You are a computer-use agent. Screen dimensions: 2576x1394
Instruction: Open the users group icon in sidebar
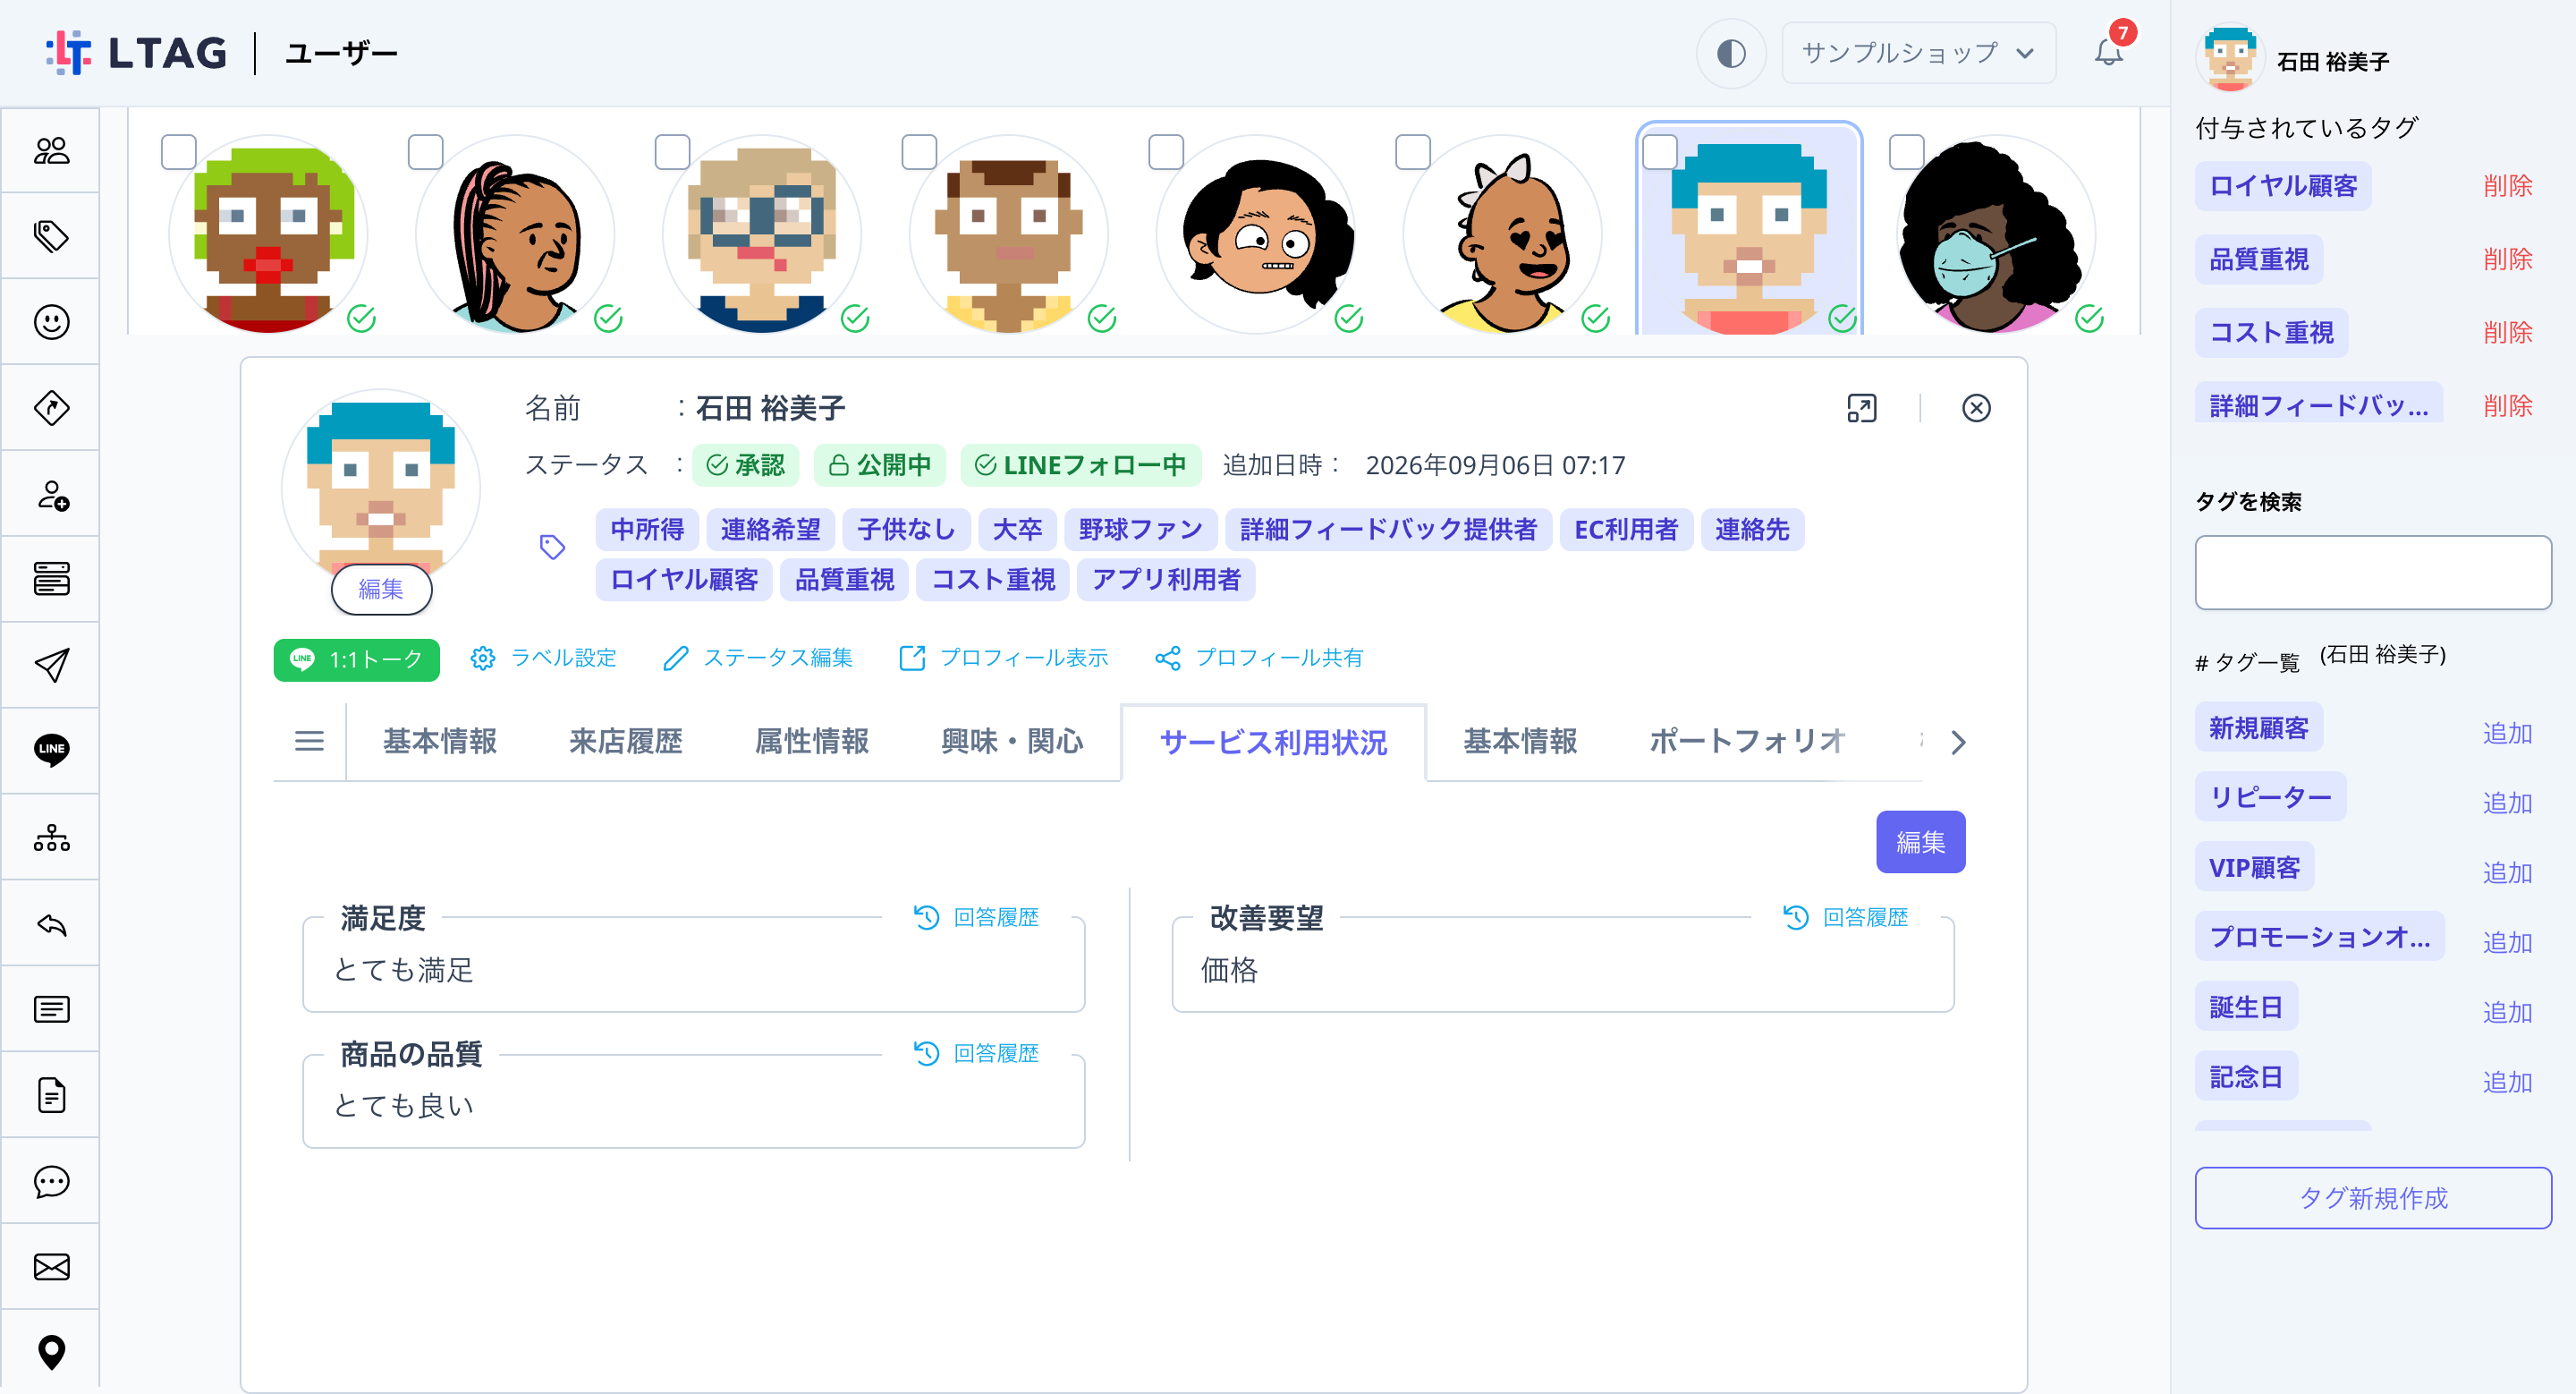point(51,150)
